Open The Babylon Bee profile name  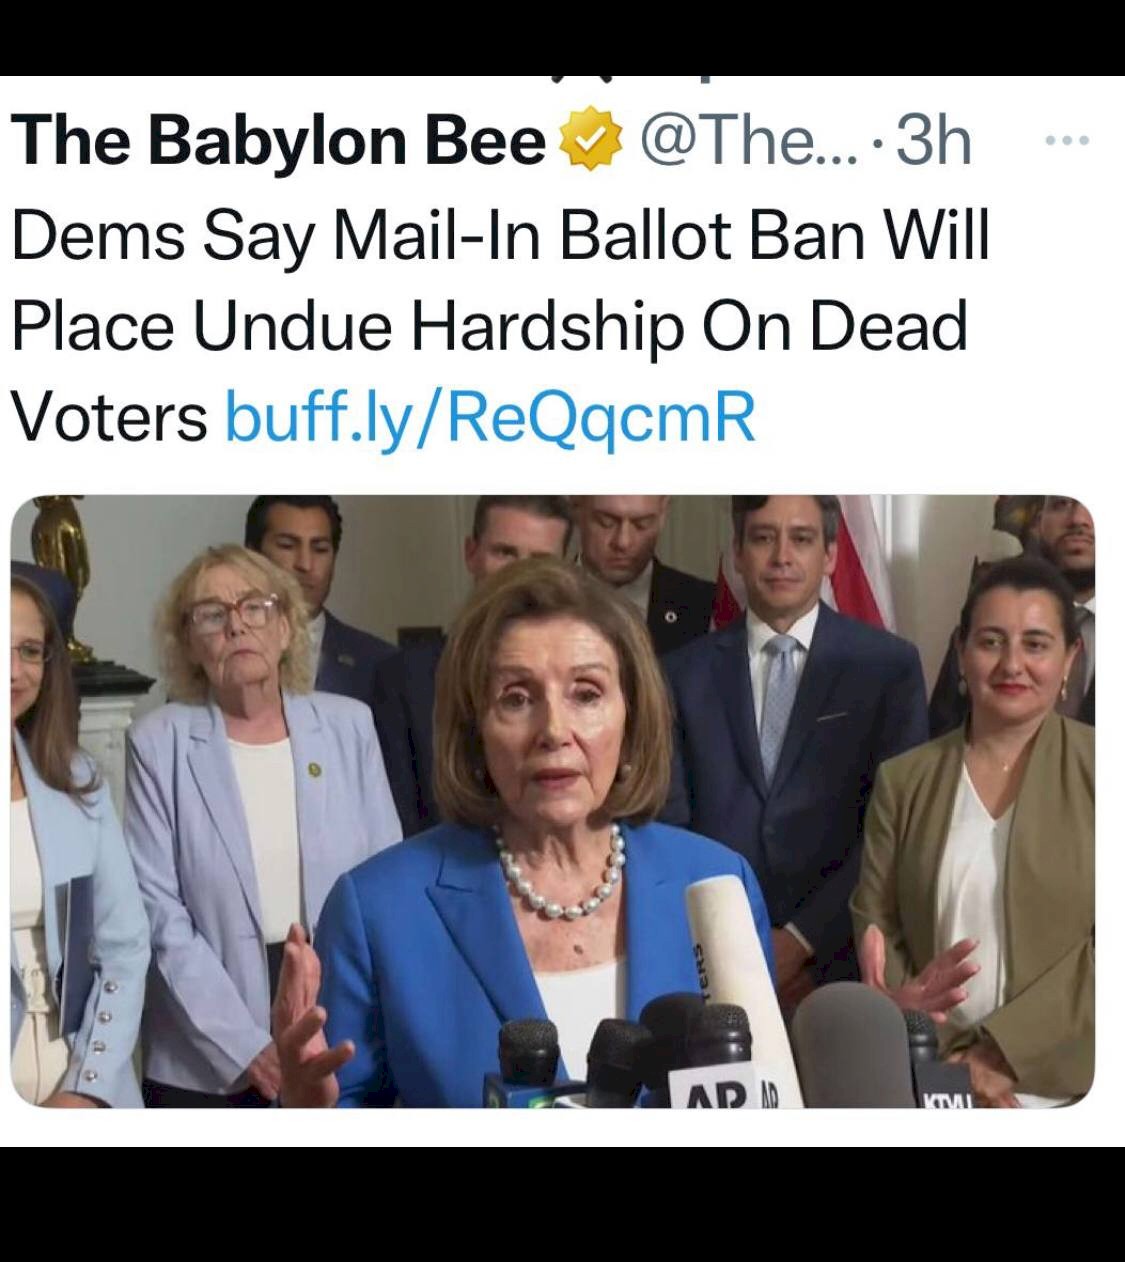click(x=278, y=140)
